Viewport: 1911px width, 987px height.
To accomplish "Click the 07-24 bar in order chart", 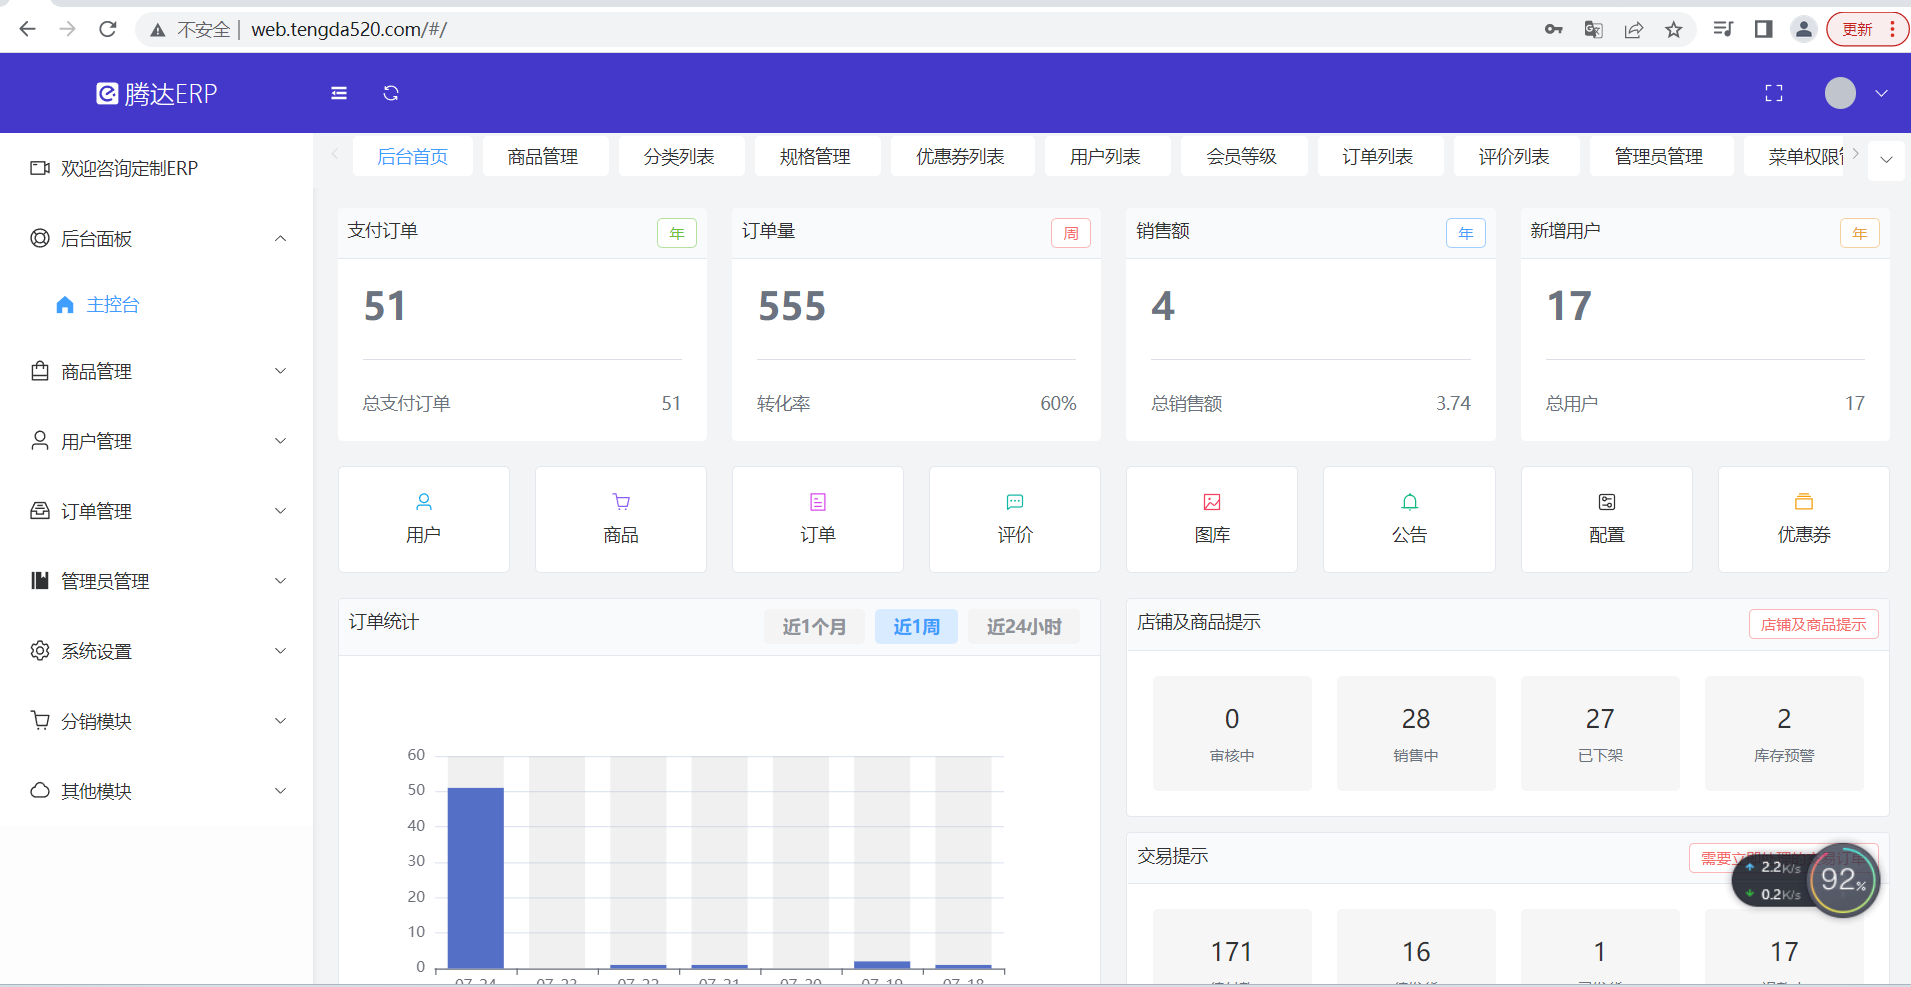I will [x=475, y=877].
